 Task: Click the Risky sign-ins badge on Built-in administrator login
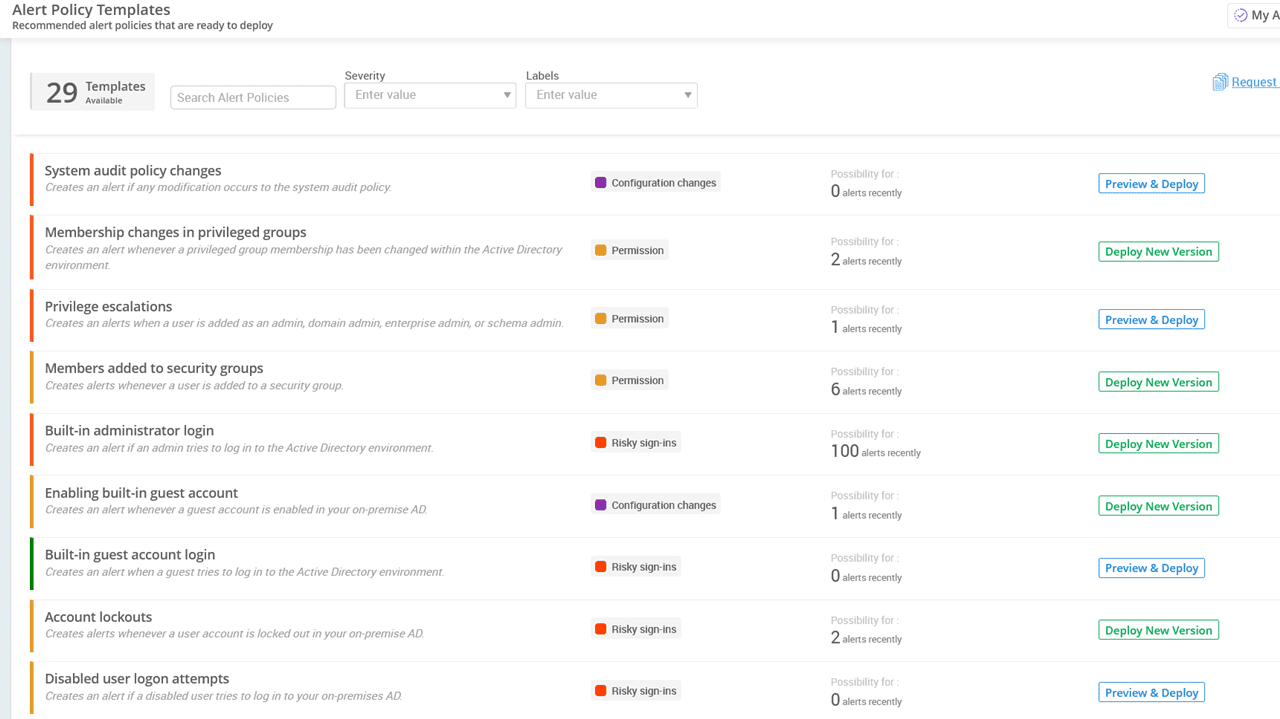click(x=636, y=442)
